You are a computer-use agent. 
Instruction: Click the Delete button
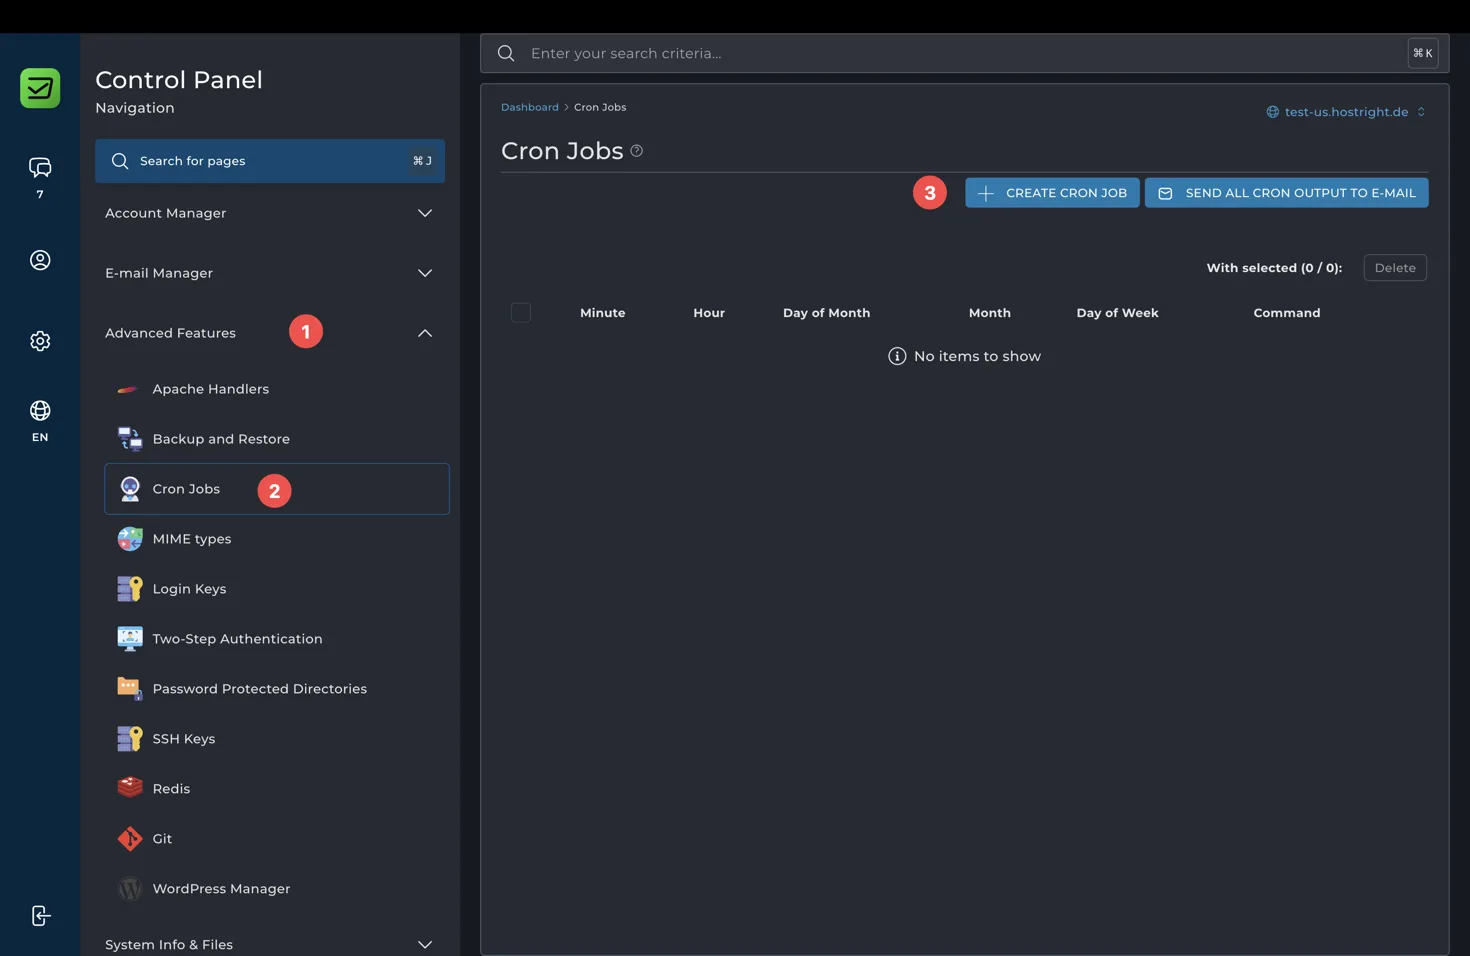1395,268
